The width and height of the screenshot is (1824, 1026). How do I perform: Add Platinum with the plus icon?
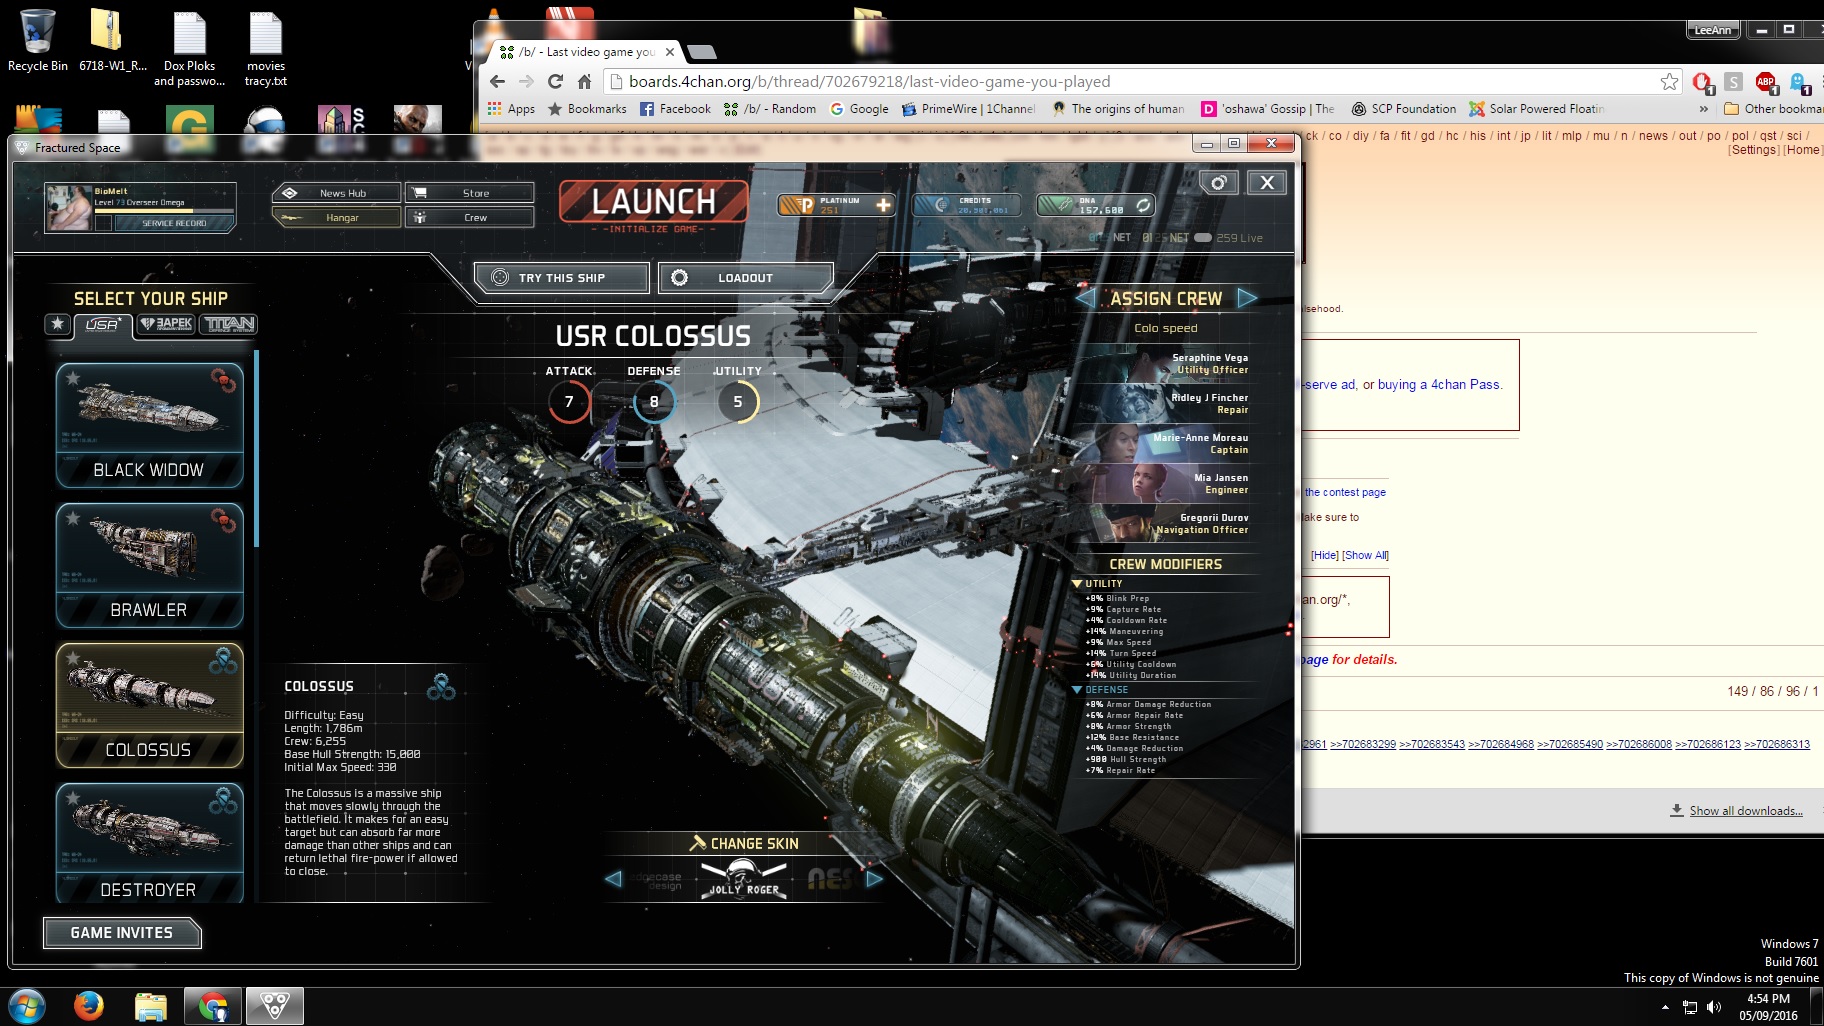pyautogui.click(x=883, y=205)
